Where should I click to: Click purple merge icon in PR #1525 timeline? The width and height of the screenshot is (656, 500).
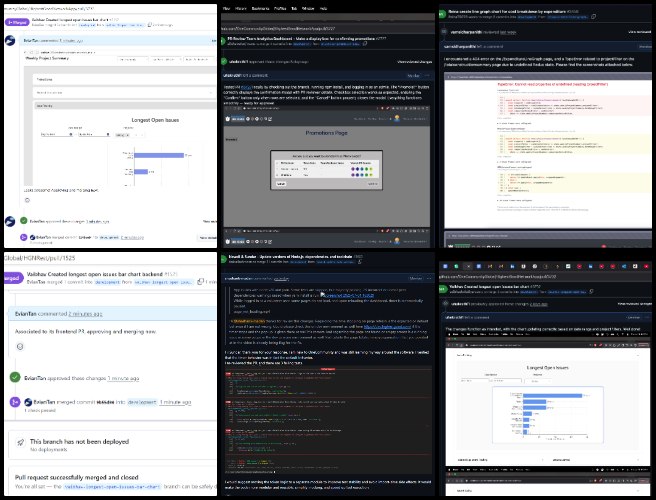[15, 402]
